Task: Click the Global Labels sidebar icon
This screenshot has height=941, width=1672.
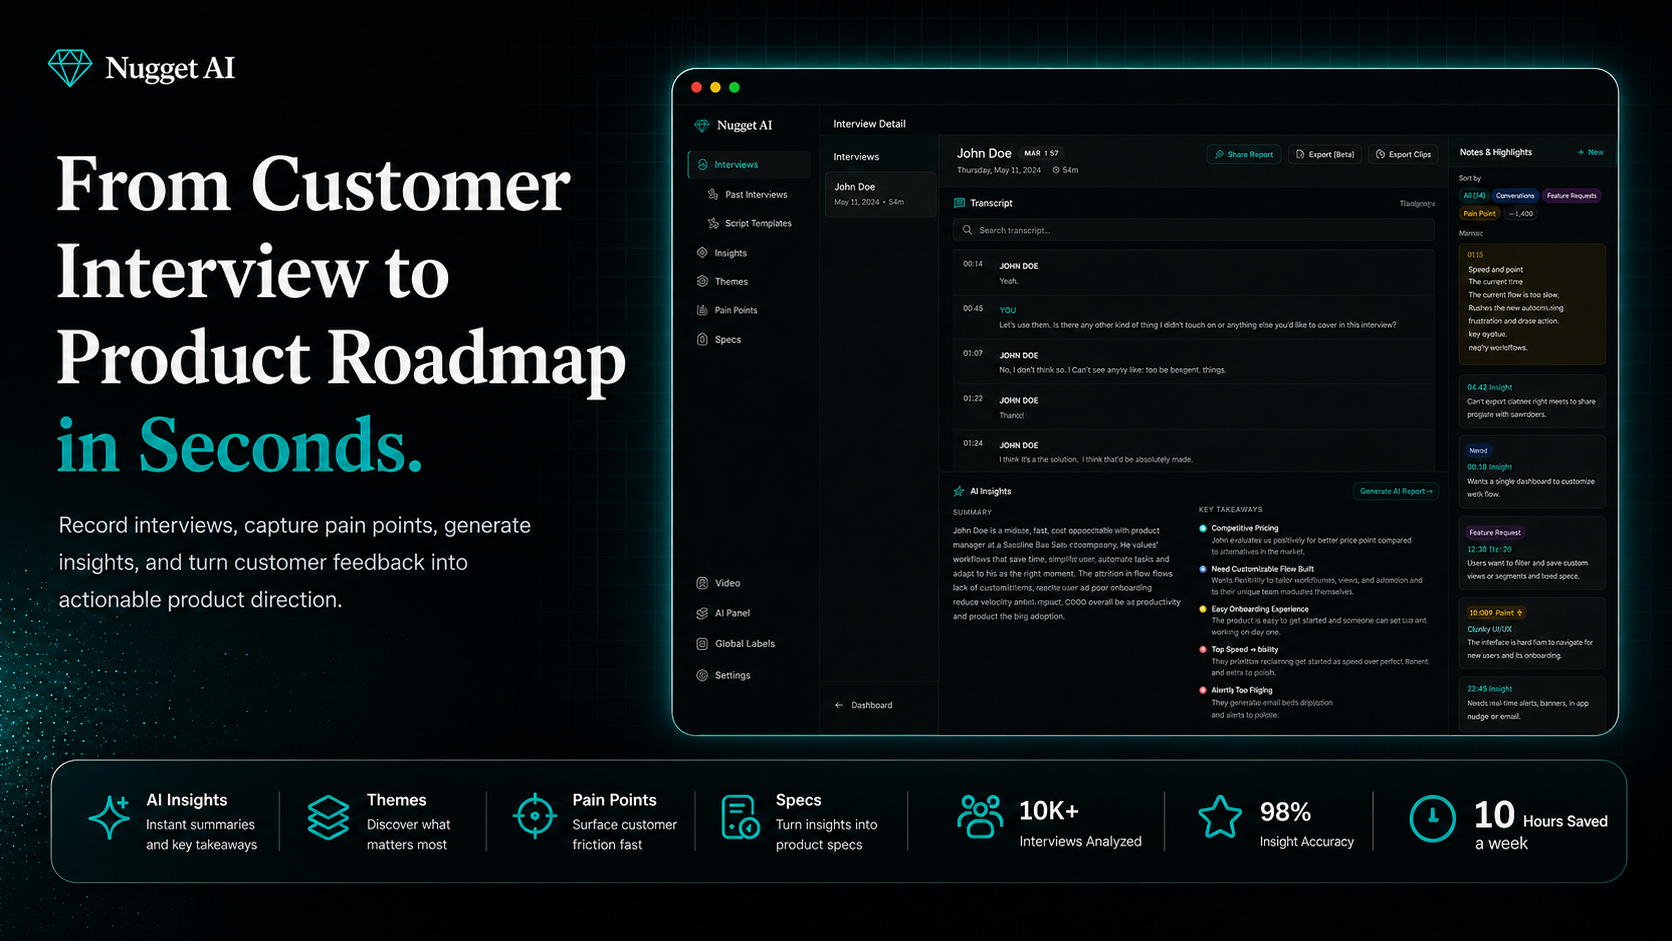Action: point(702,644)
